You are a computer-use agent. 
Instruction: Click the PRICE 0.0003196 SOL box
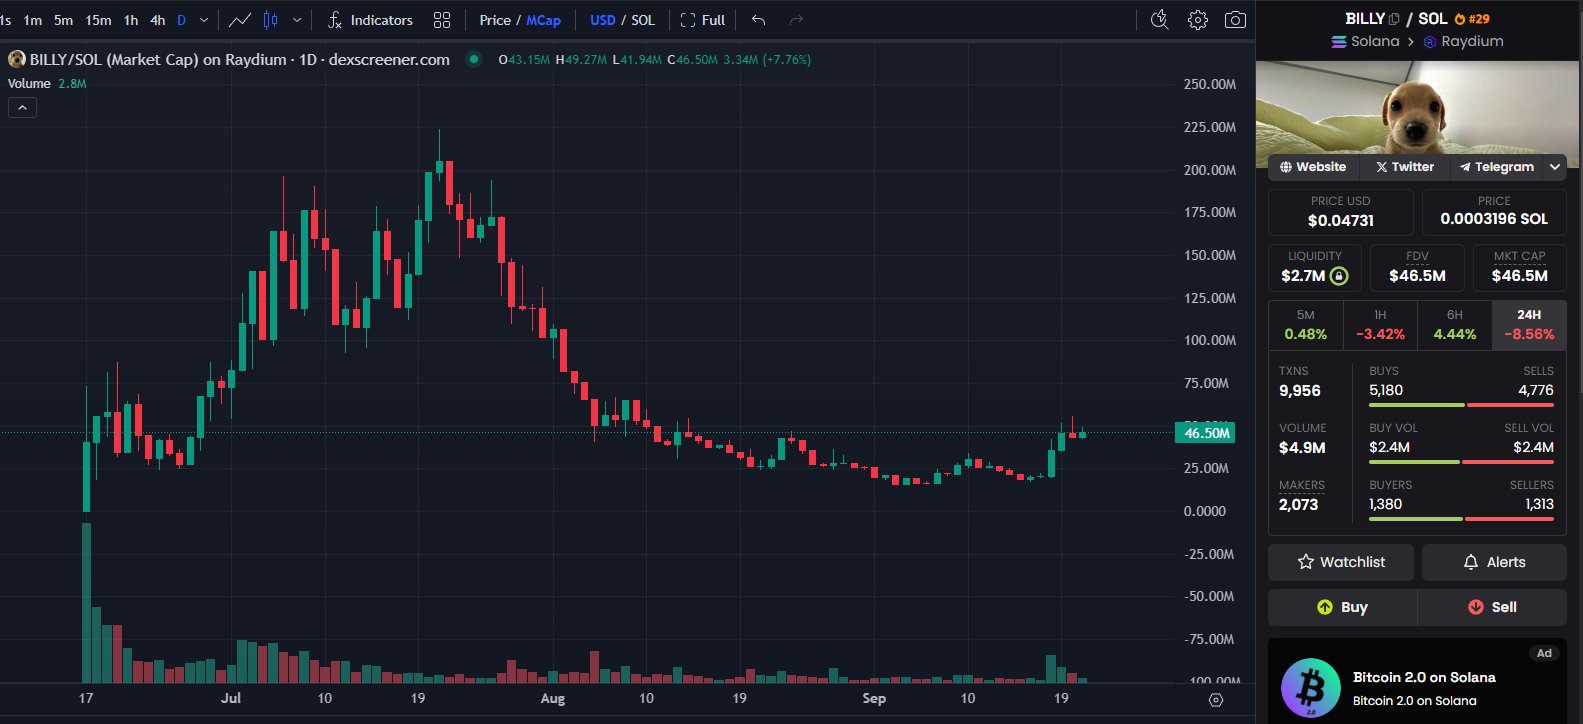pos(1494,212)
